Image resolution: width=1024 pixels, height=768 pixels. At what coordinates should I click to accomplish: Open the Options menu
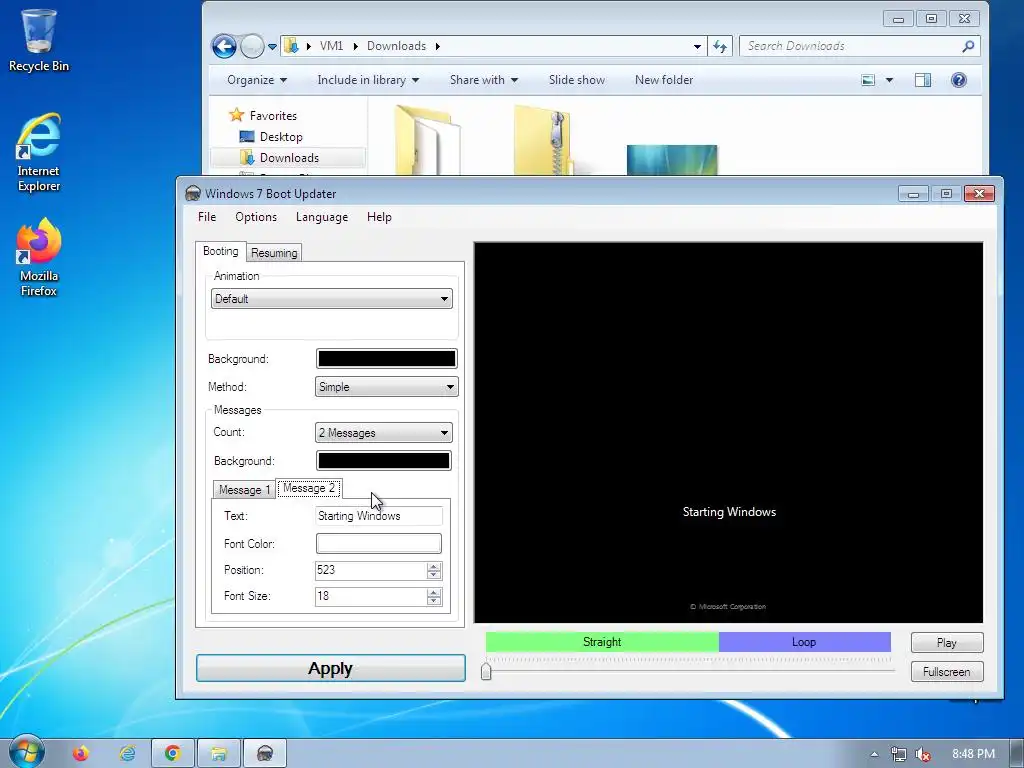[x=256, y=217]
